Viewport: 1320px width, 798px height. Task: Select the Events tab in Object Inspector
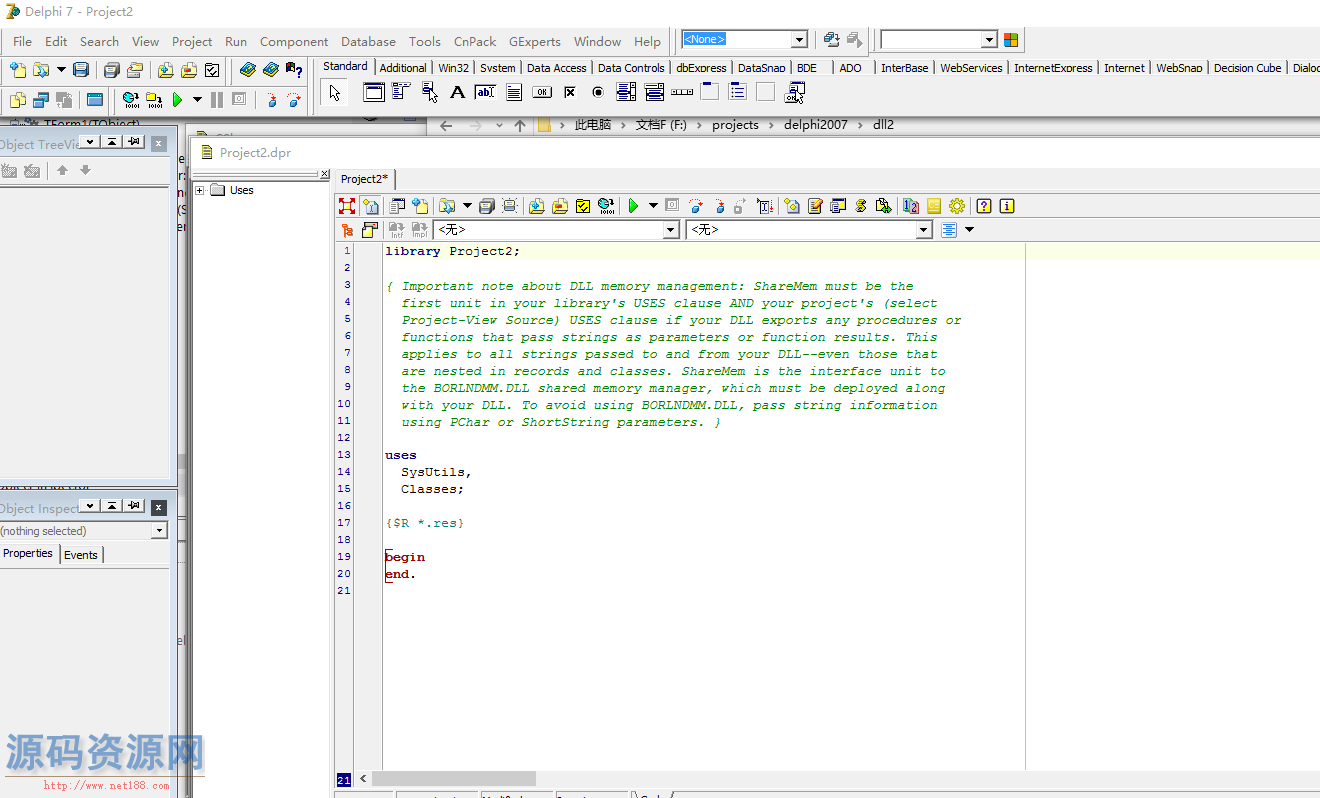(x=81, y=555)
